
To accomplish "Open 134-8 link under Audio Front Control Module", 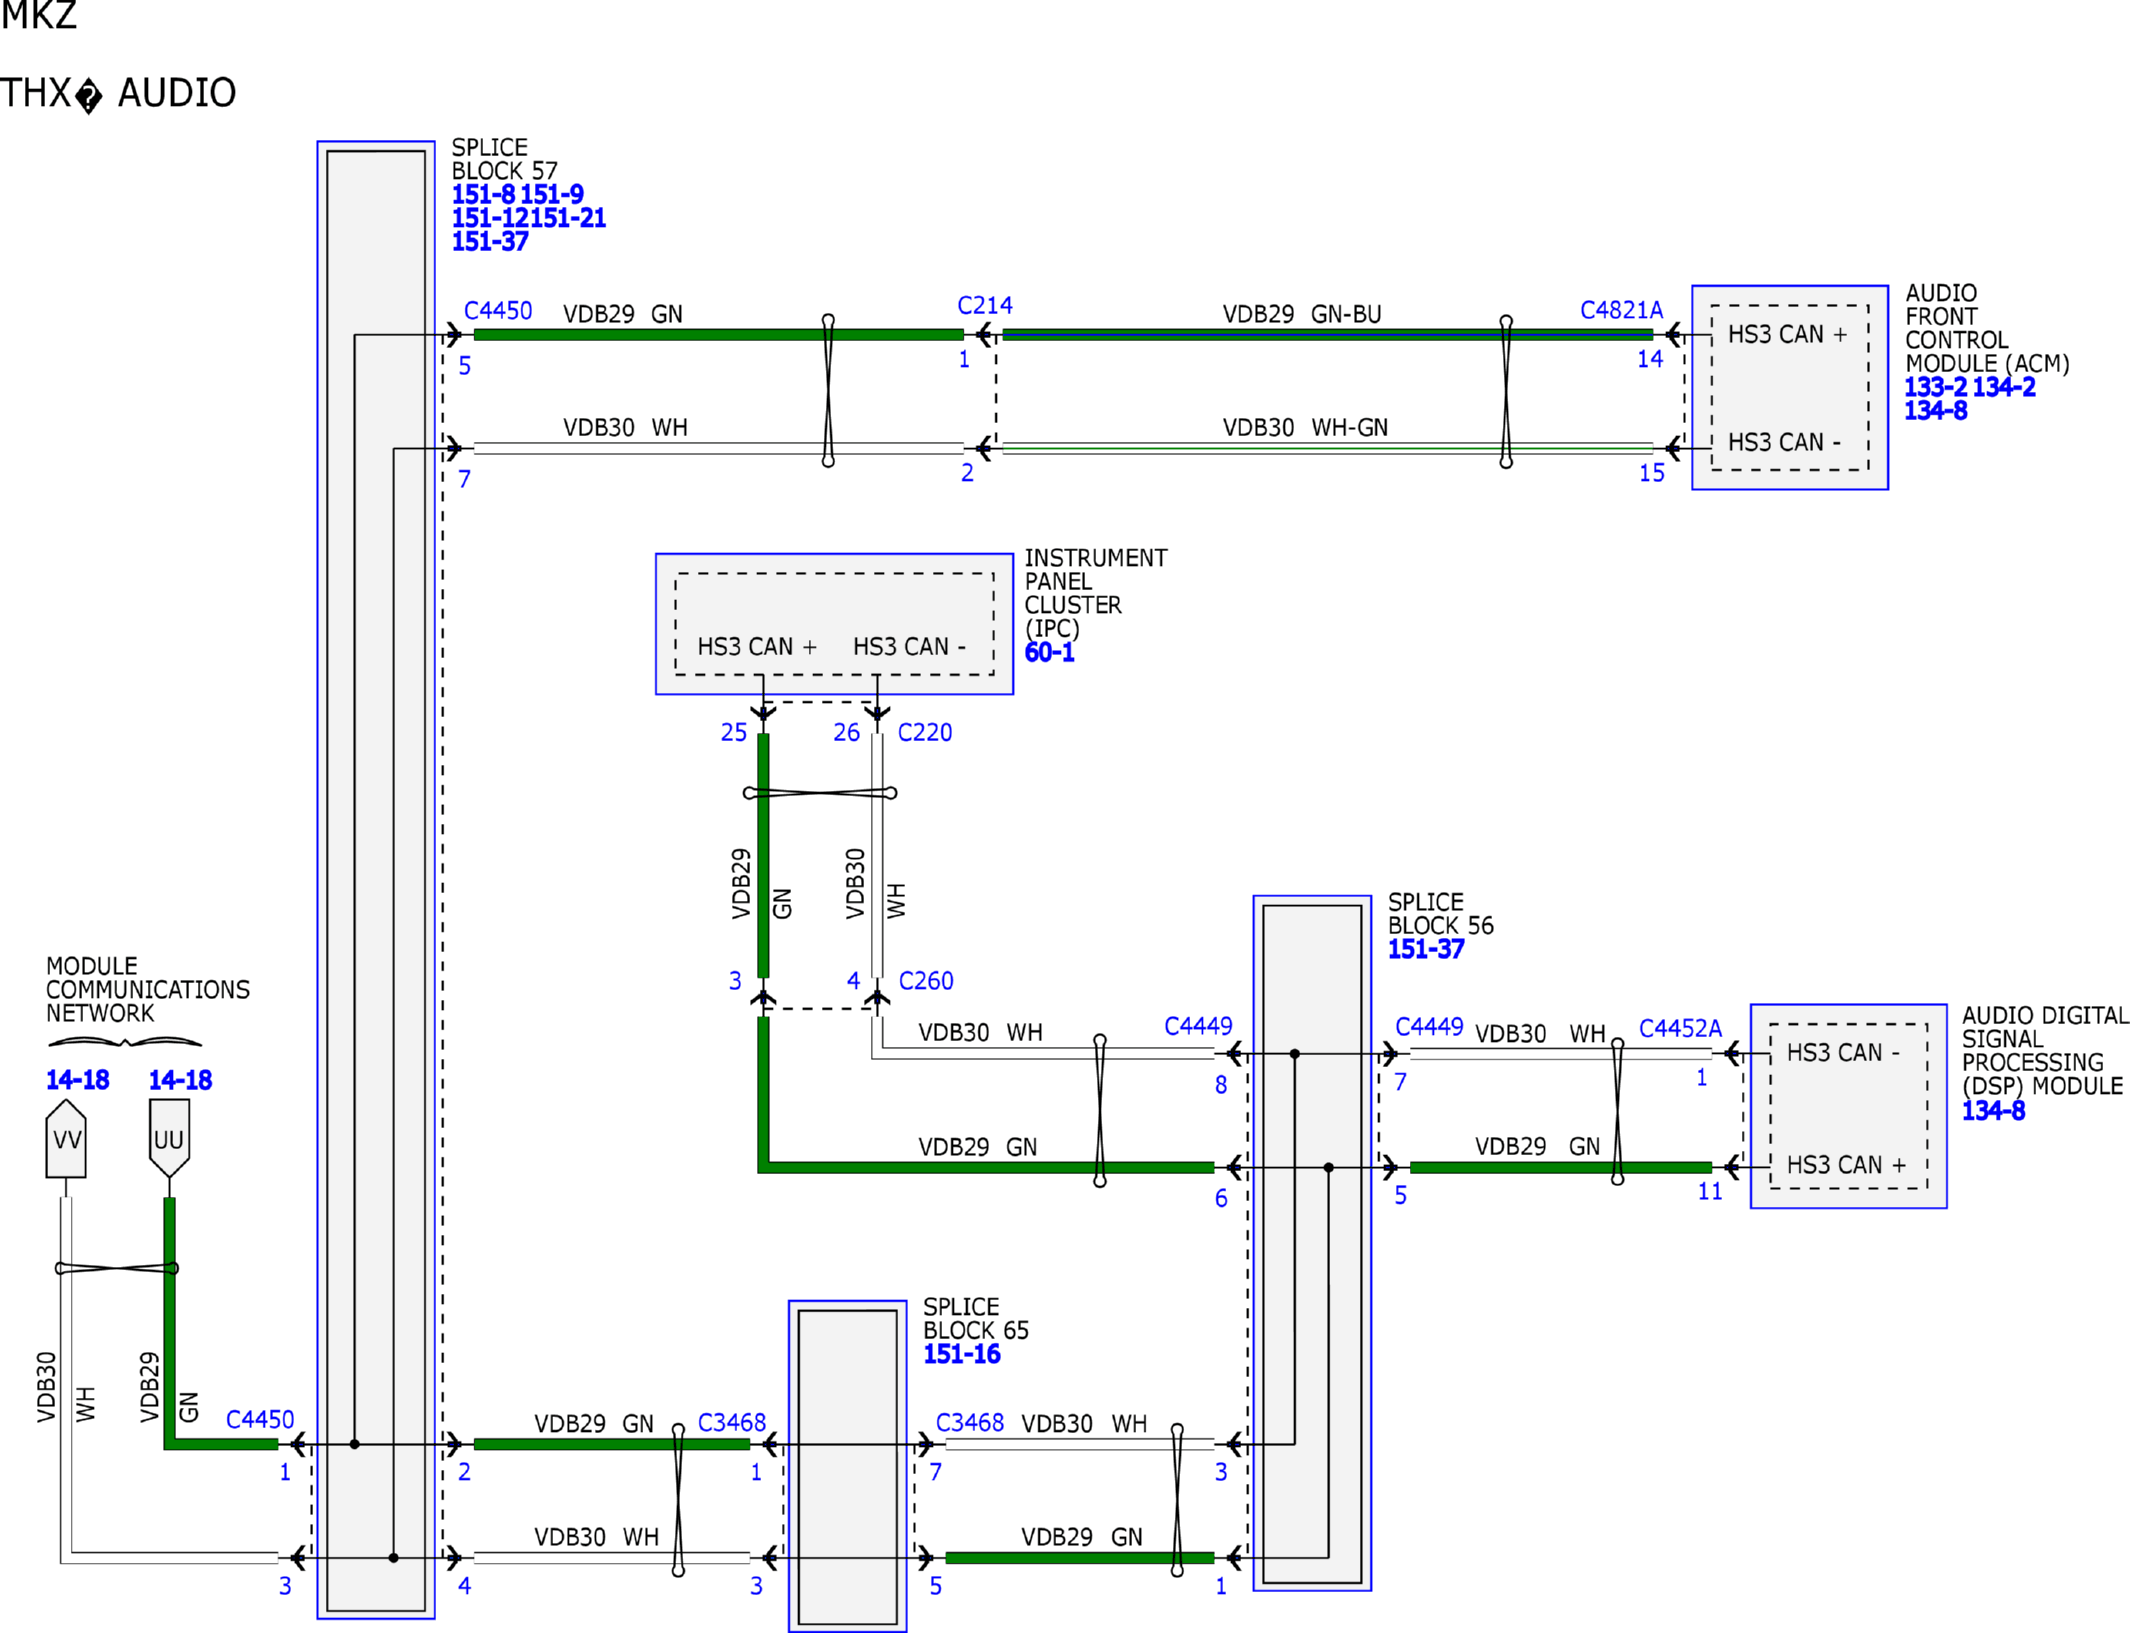I will [1936, 411].
